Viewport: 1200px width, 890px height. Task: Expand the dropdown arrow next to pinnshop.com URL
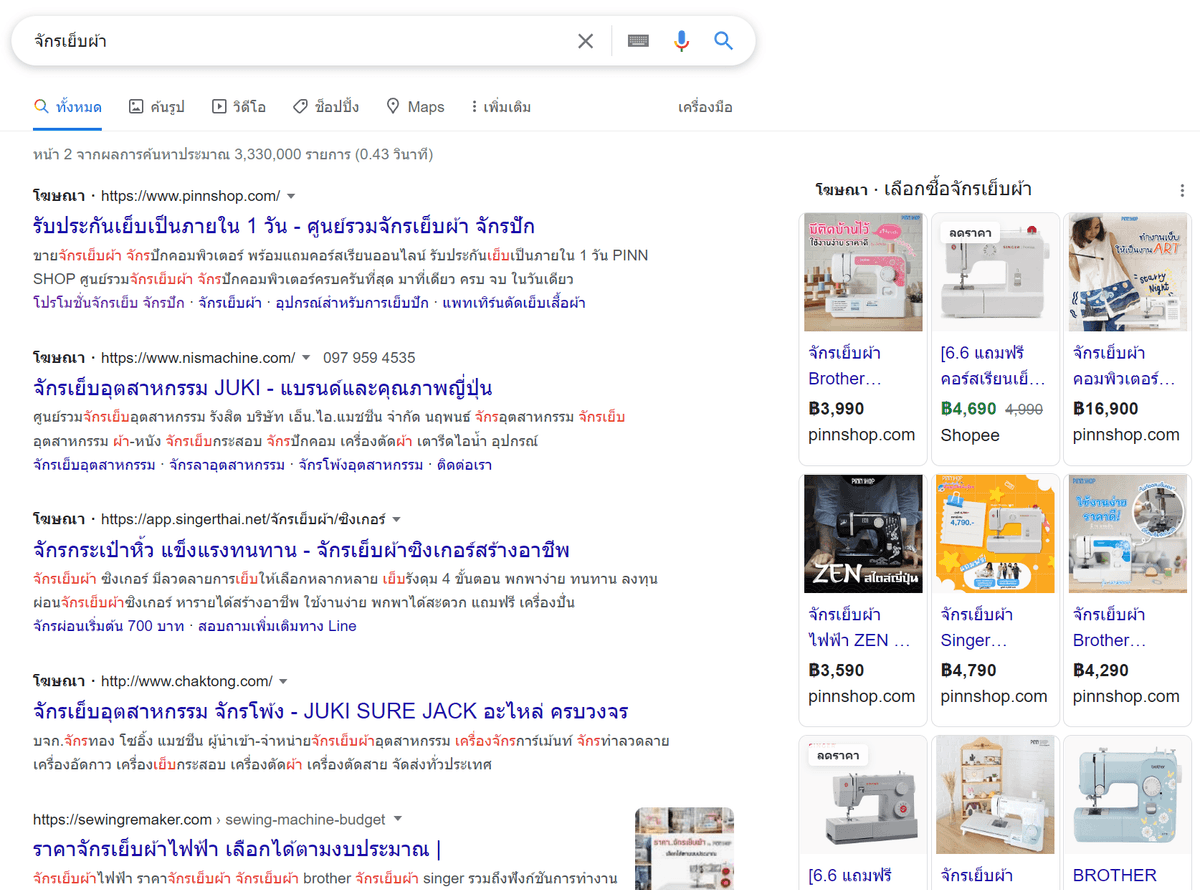pyautogui.click(x=291, y=196)
